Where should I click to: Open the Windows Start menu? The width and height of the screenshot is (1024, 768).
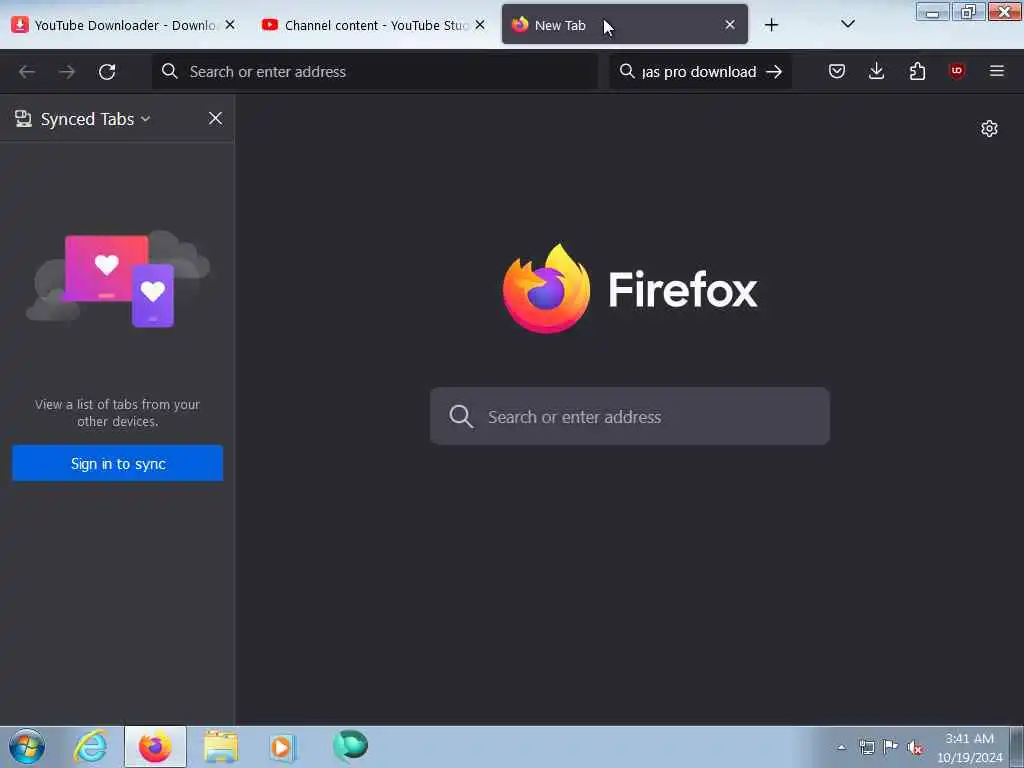pos(27,746)
